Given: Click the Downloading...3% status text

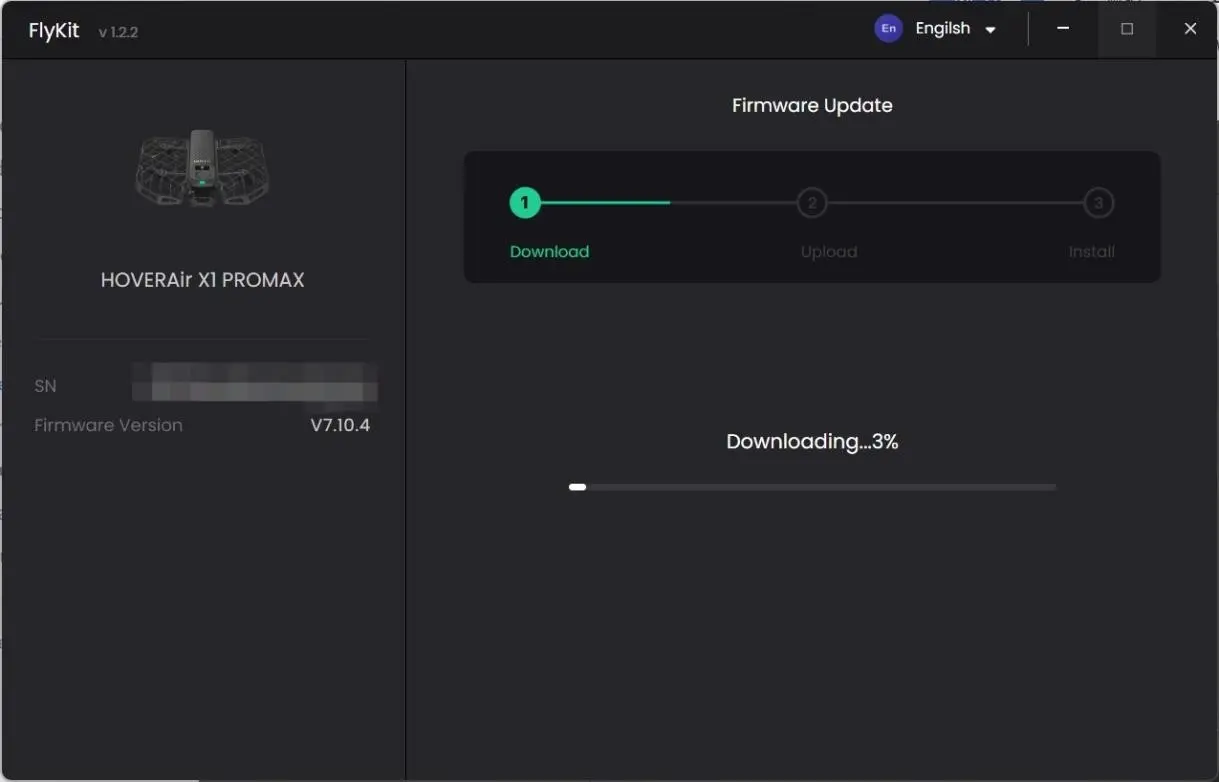Looking at the screenshot, I should pos(812,442).
